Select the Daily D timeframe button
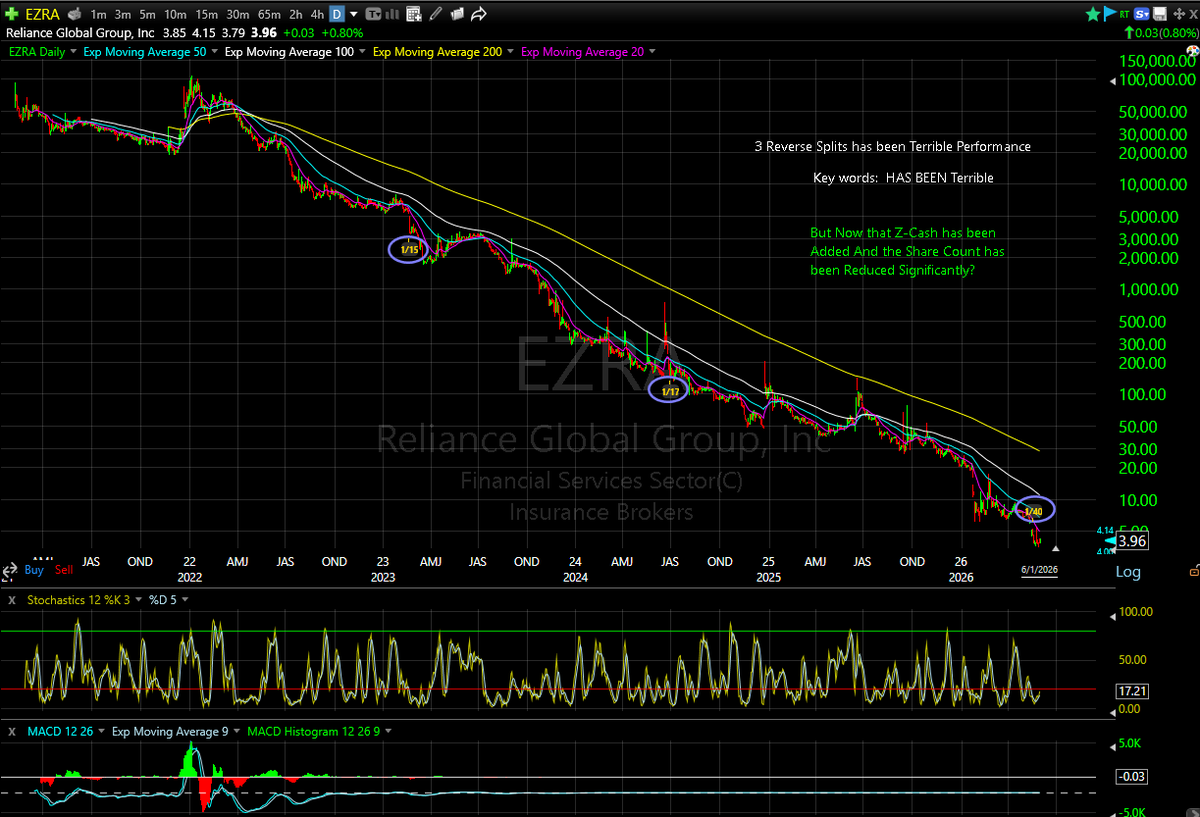This screenshot has width=1200, height=817. [337, 14]
